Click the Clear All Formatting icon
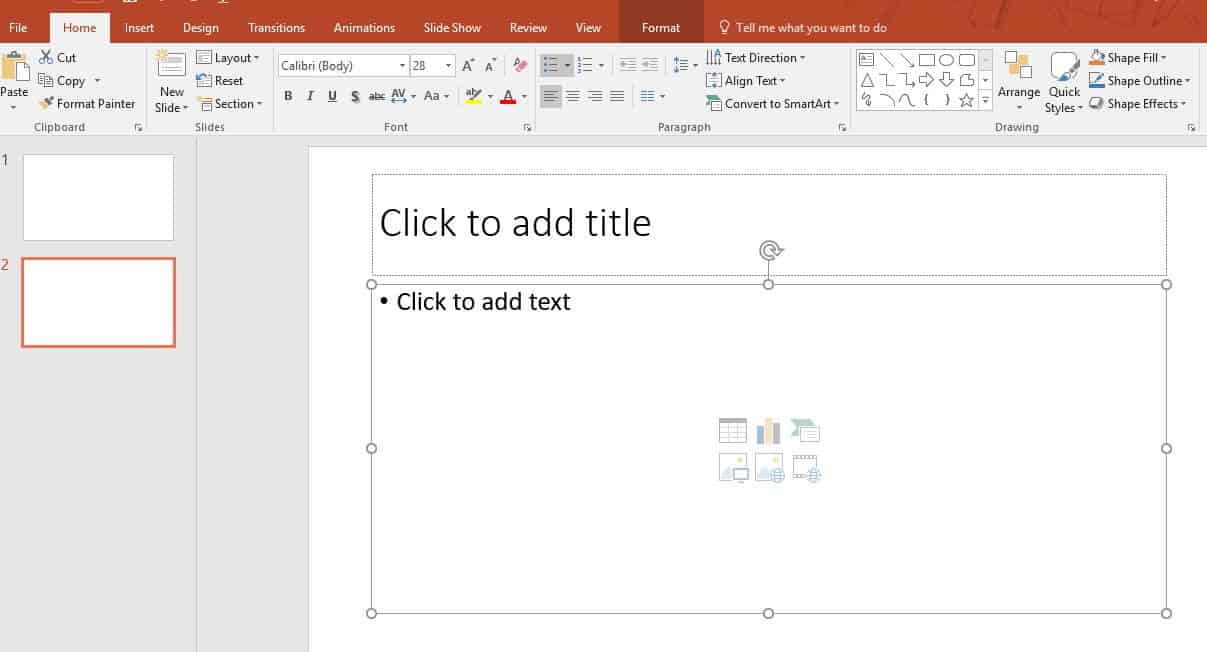The height and width of the screenshot is (652, 1207). coord(519,65)
